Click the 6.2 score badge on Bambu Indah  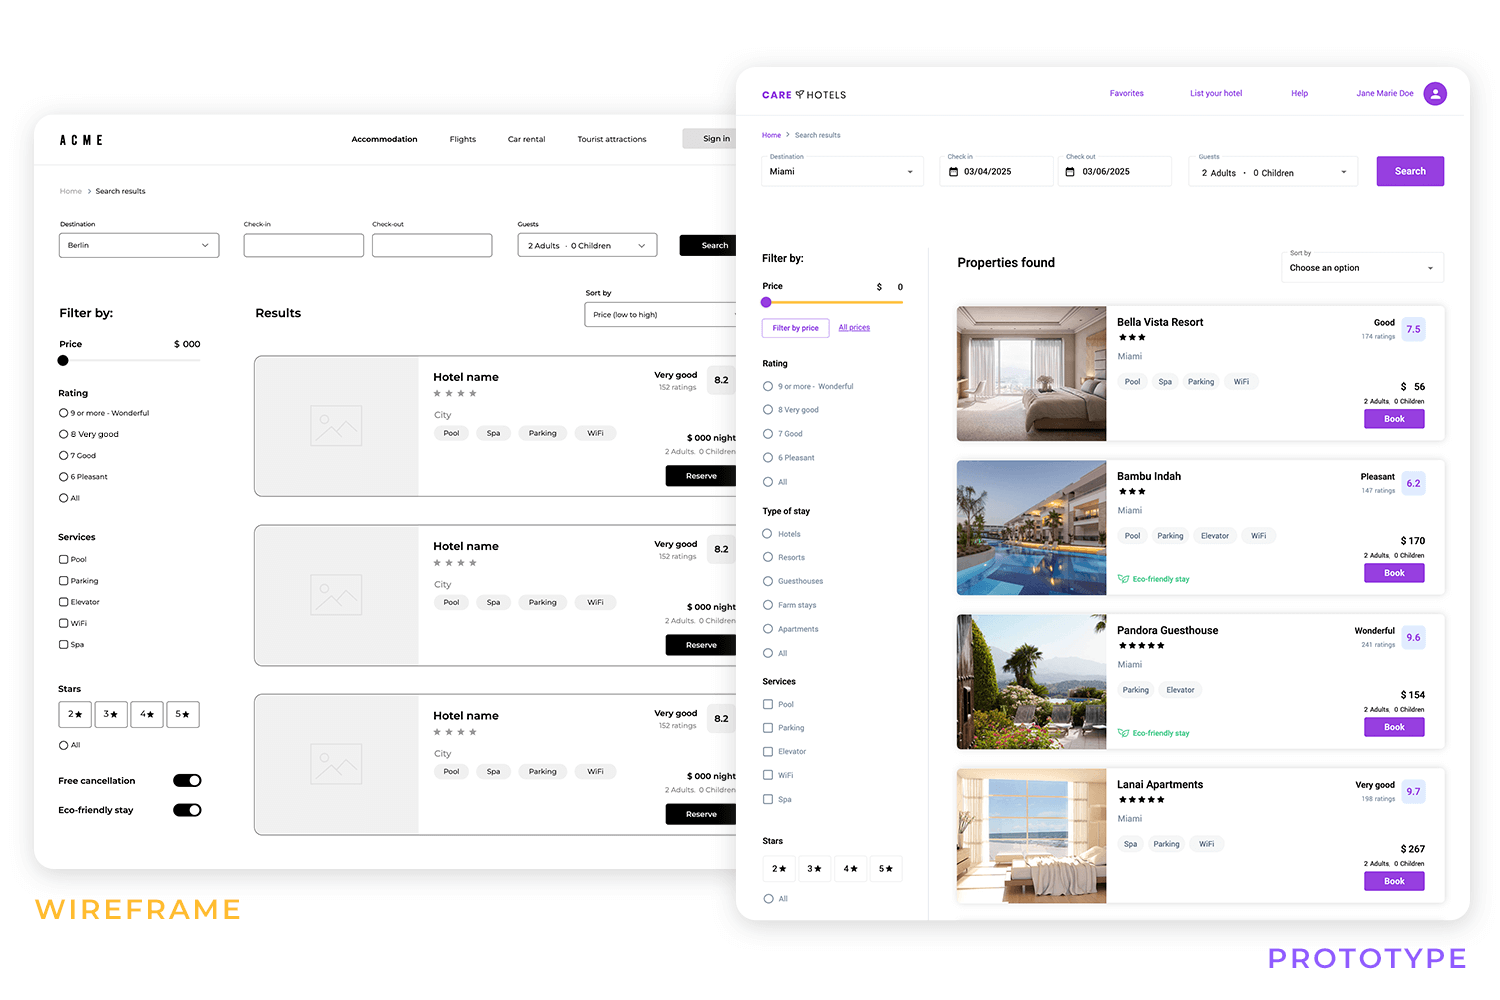click(x=1413, y=483)
